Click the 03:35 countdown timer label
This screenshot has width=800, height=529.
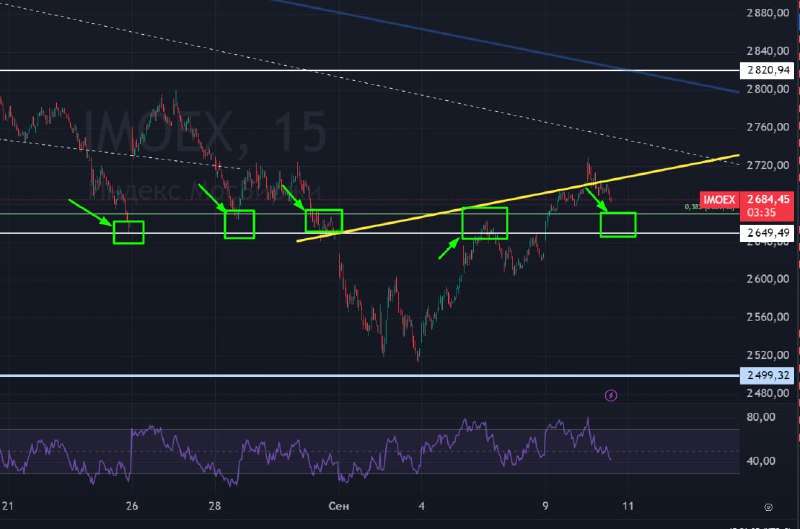tap(761, 213)
